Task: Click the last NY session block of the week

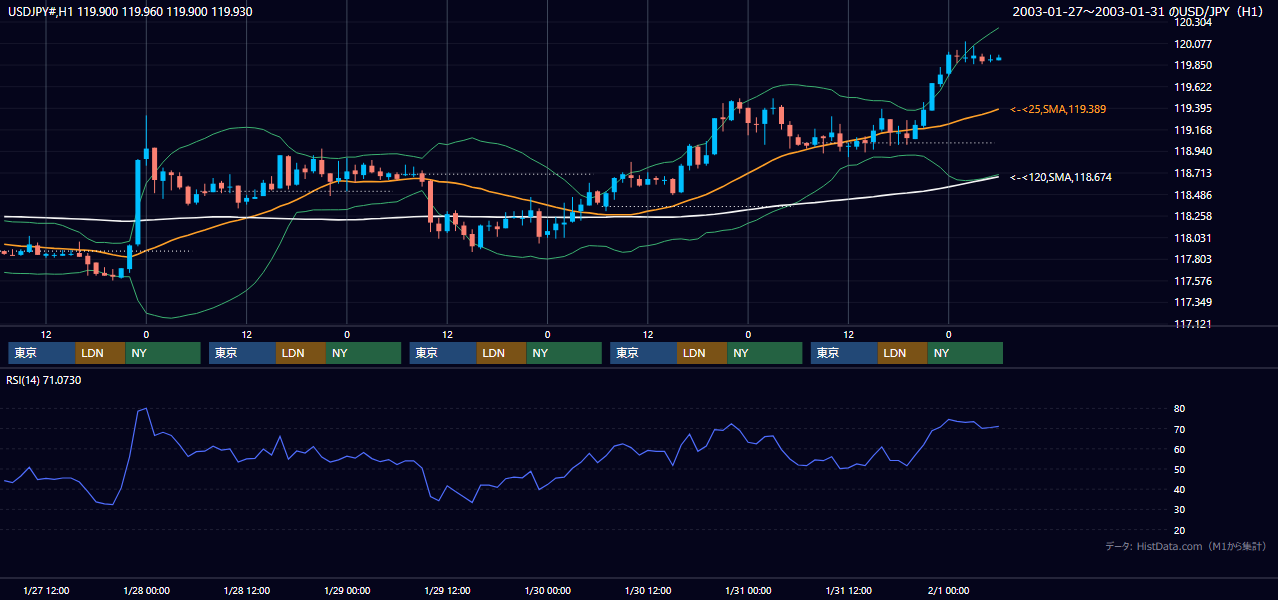Action: (965, 353)
